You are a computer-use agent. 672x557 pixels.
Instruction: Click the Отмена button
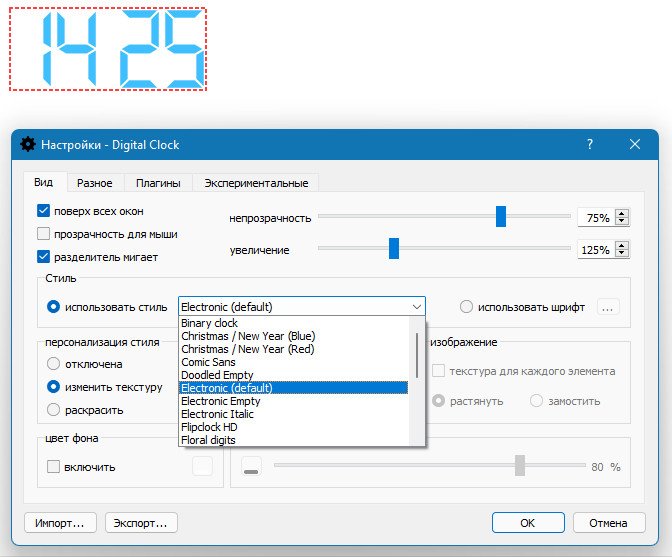pos(609,523)
